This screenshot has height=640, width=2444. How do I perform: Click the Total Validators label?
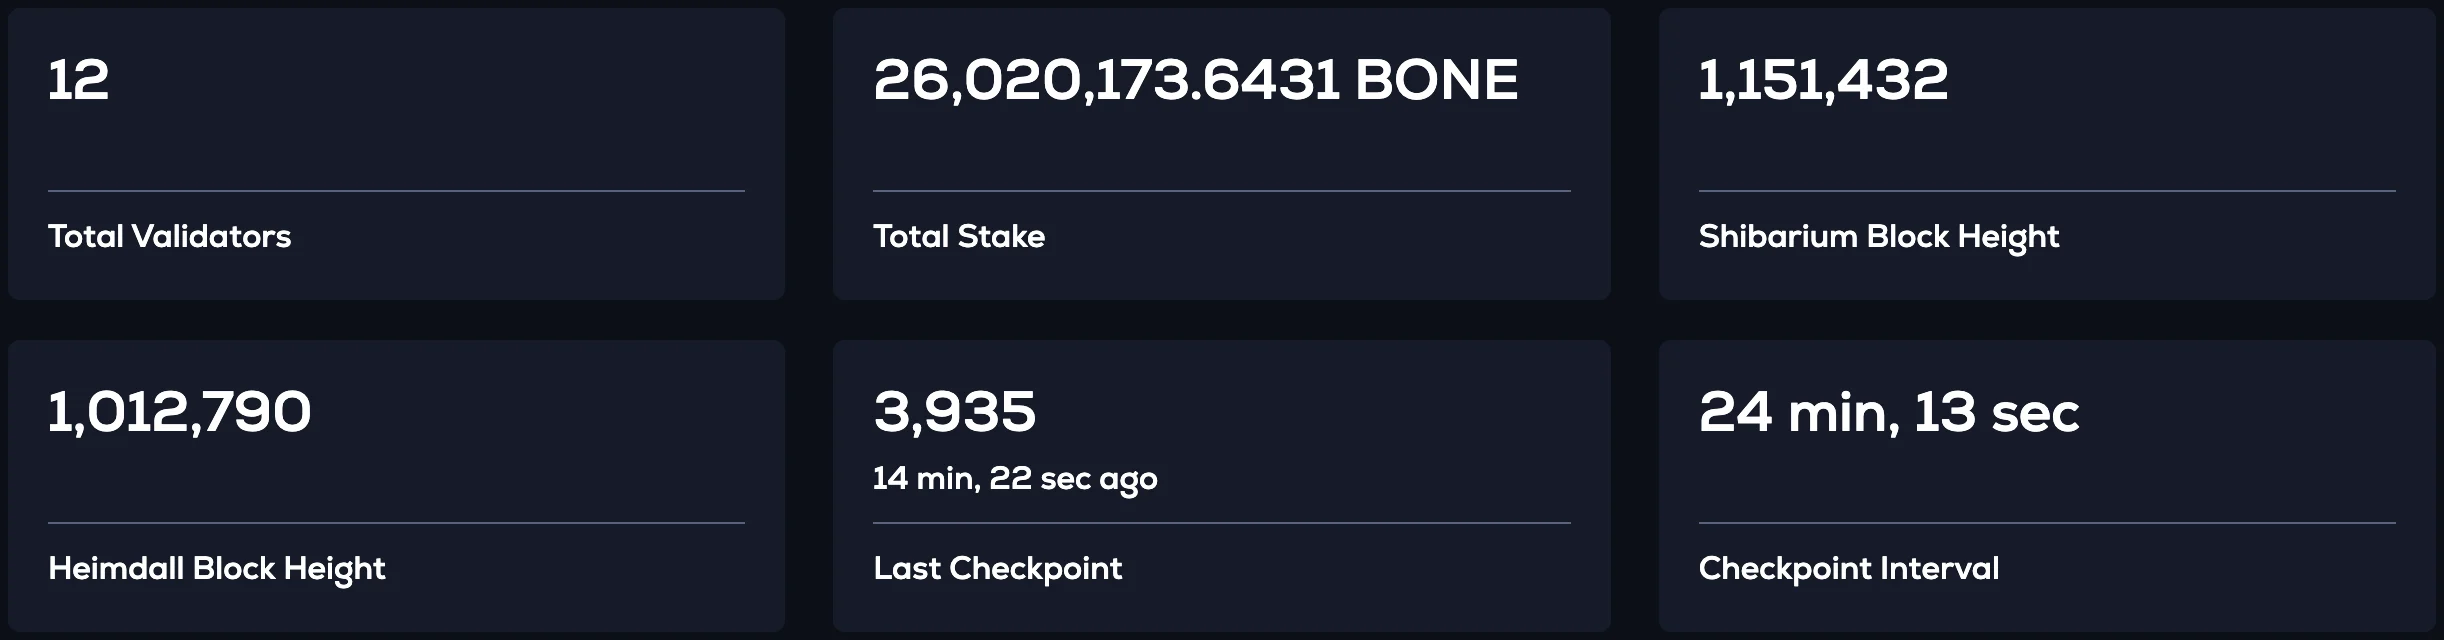[x=169, y=237]
